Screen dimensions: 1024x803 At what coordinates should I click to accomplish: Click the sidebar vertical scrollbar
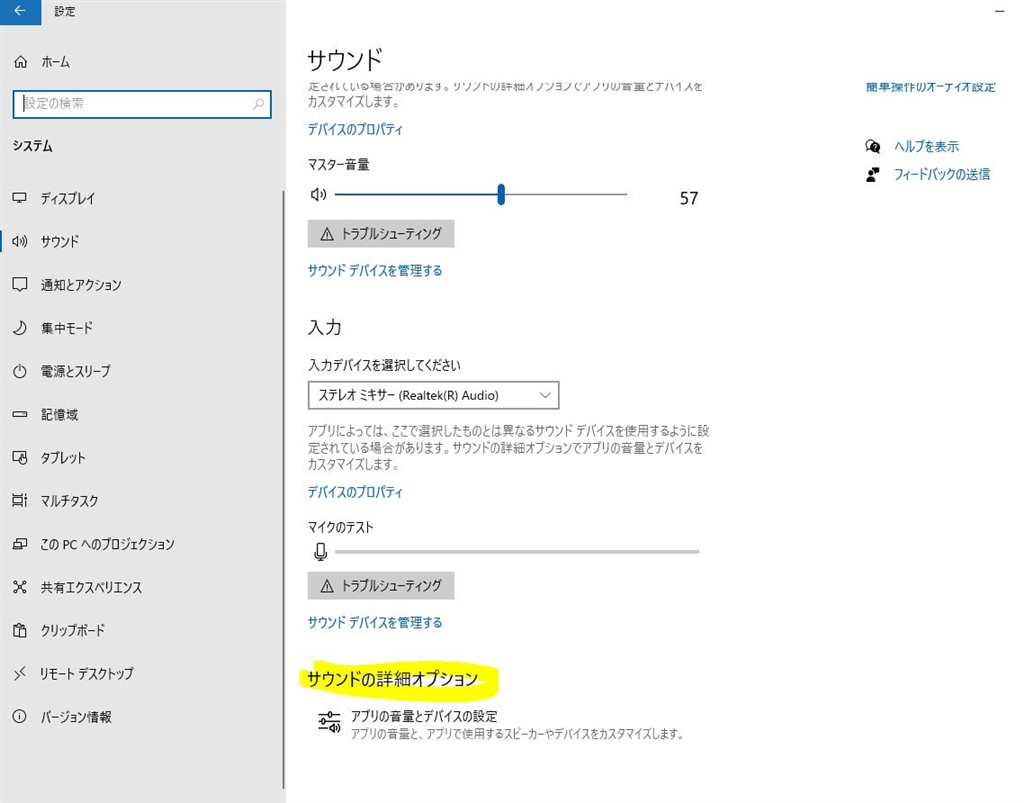pos(283,490)
